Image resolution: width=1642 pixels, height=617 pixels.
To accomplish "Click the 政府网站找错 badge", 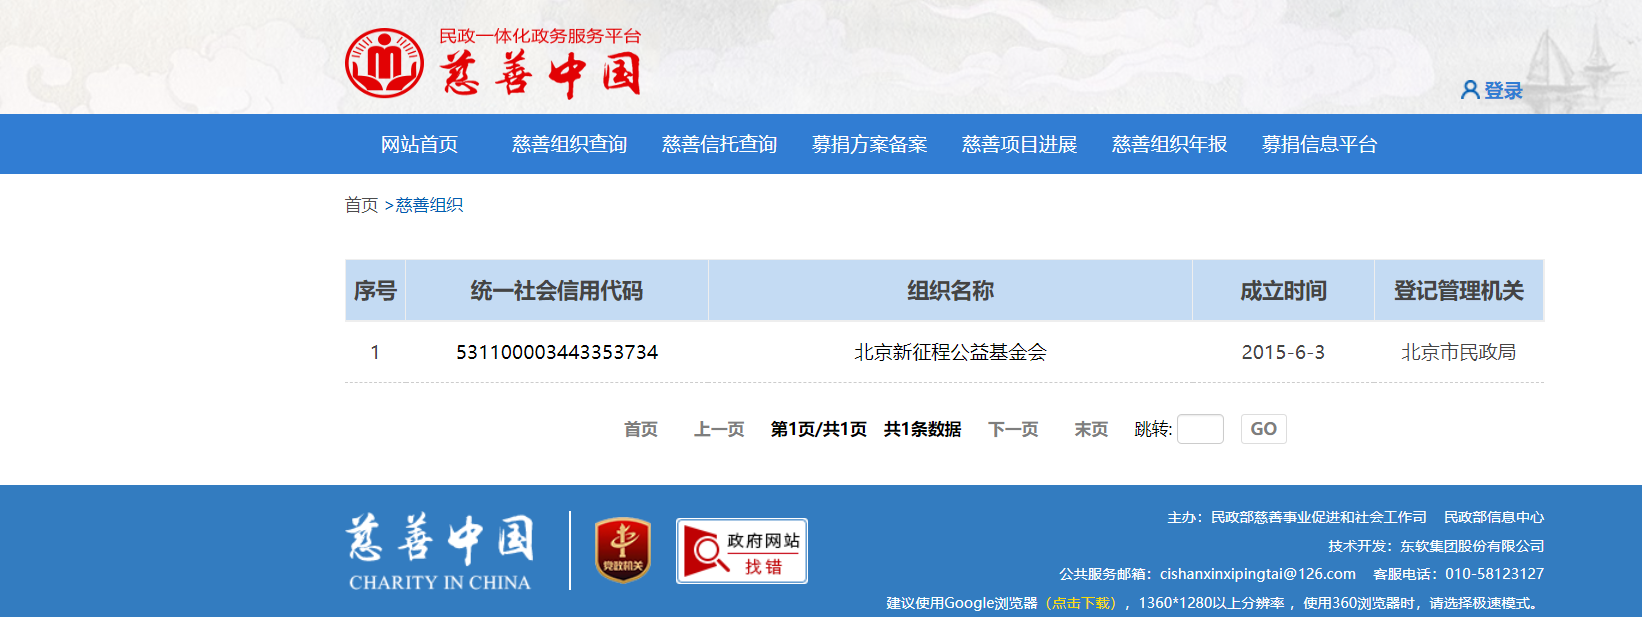I will (741, 551).
